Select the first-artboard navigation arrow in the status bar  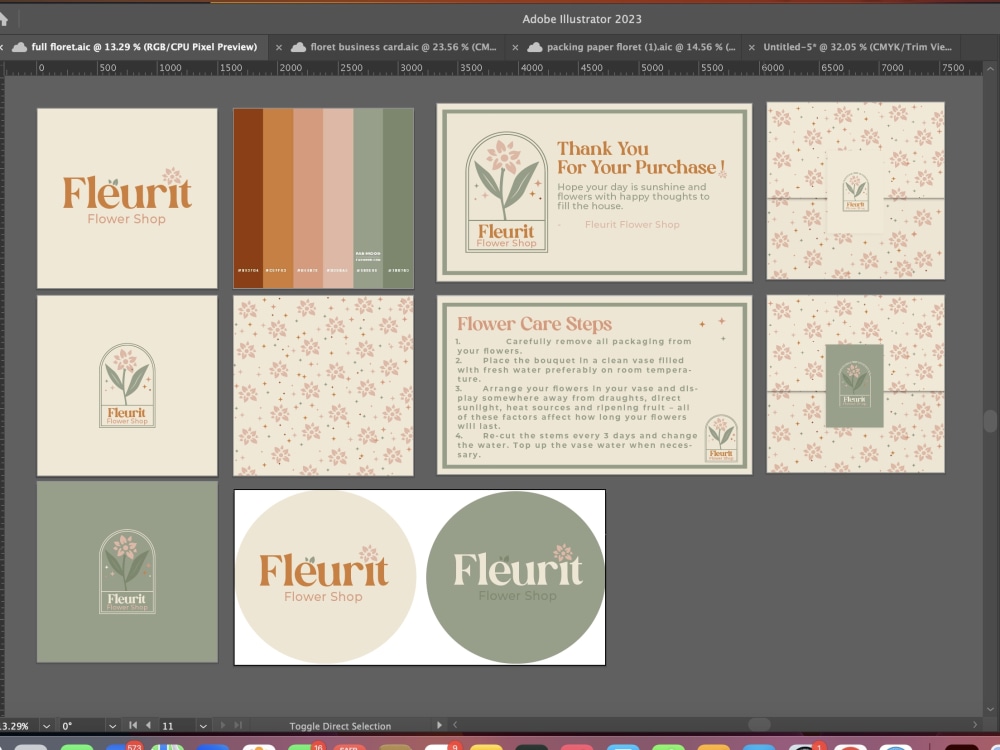[132, 725]
